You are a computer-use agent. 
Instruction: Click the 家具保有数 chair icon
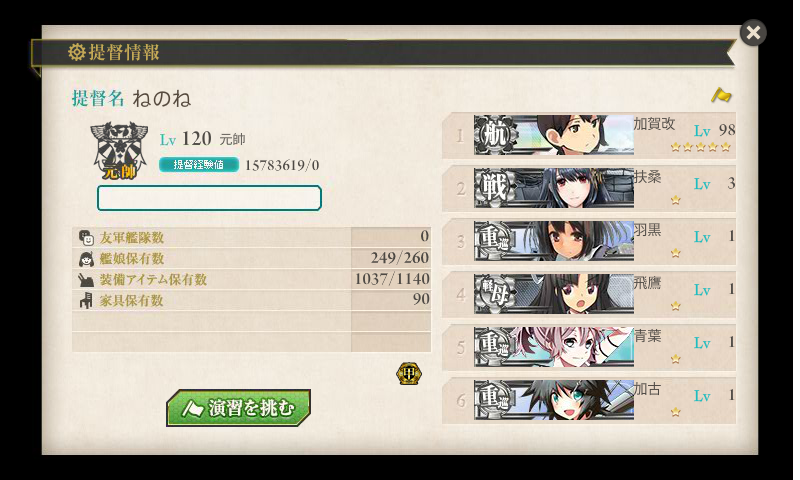86,300
